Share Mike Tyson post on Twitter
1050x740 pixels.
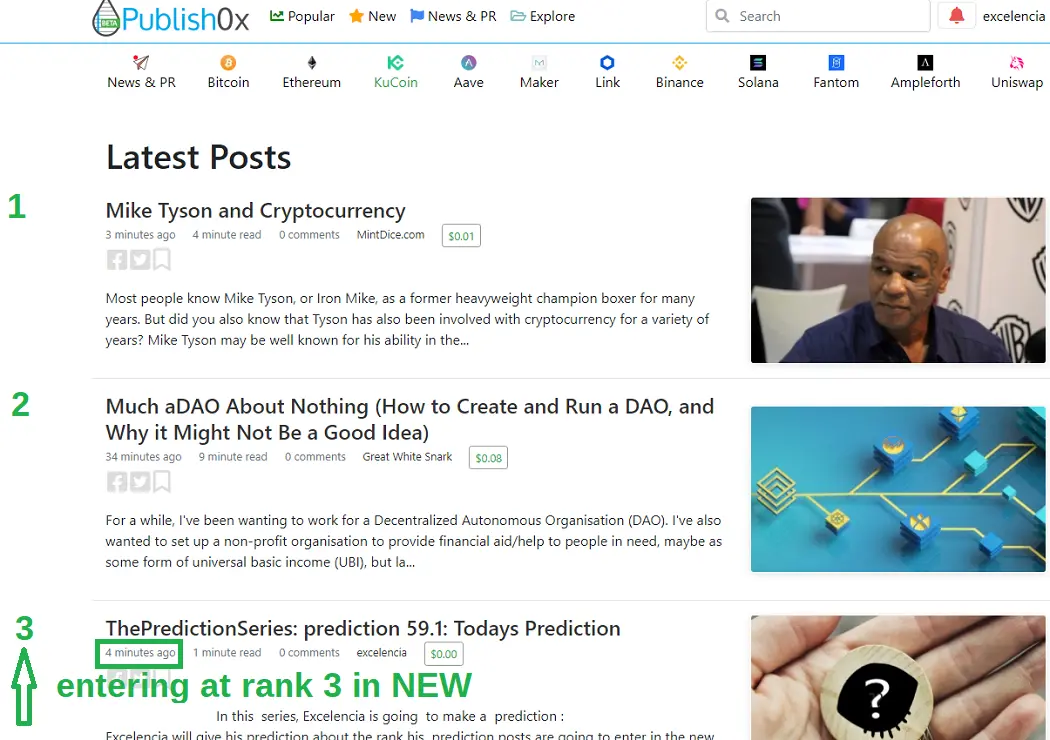click(x=140, y=259)
